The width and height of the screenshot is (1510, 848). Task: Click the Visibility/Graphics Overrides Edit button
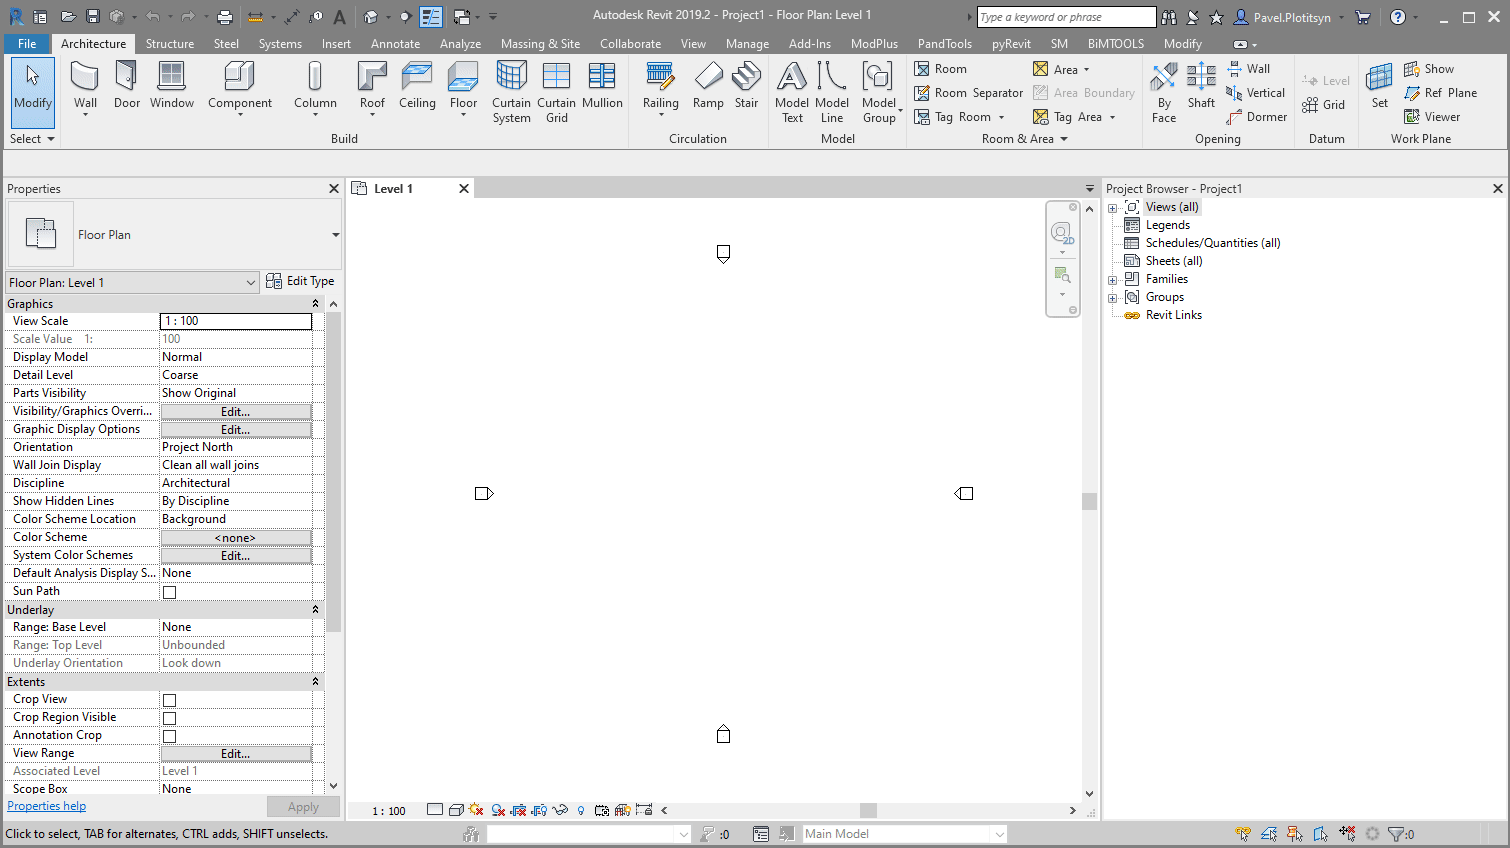236,410
